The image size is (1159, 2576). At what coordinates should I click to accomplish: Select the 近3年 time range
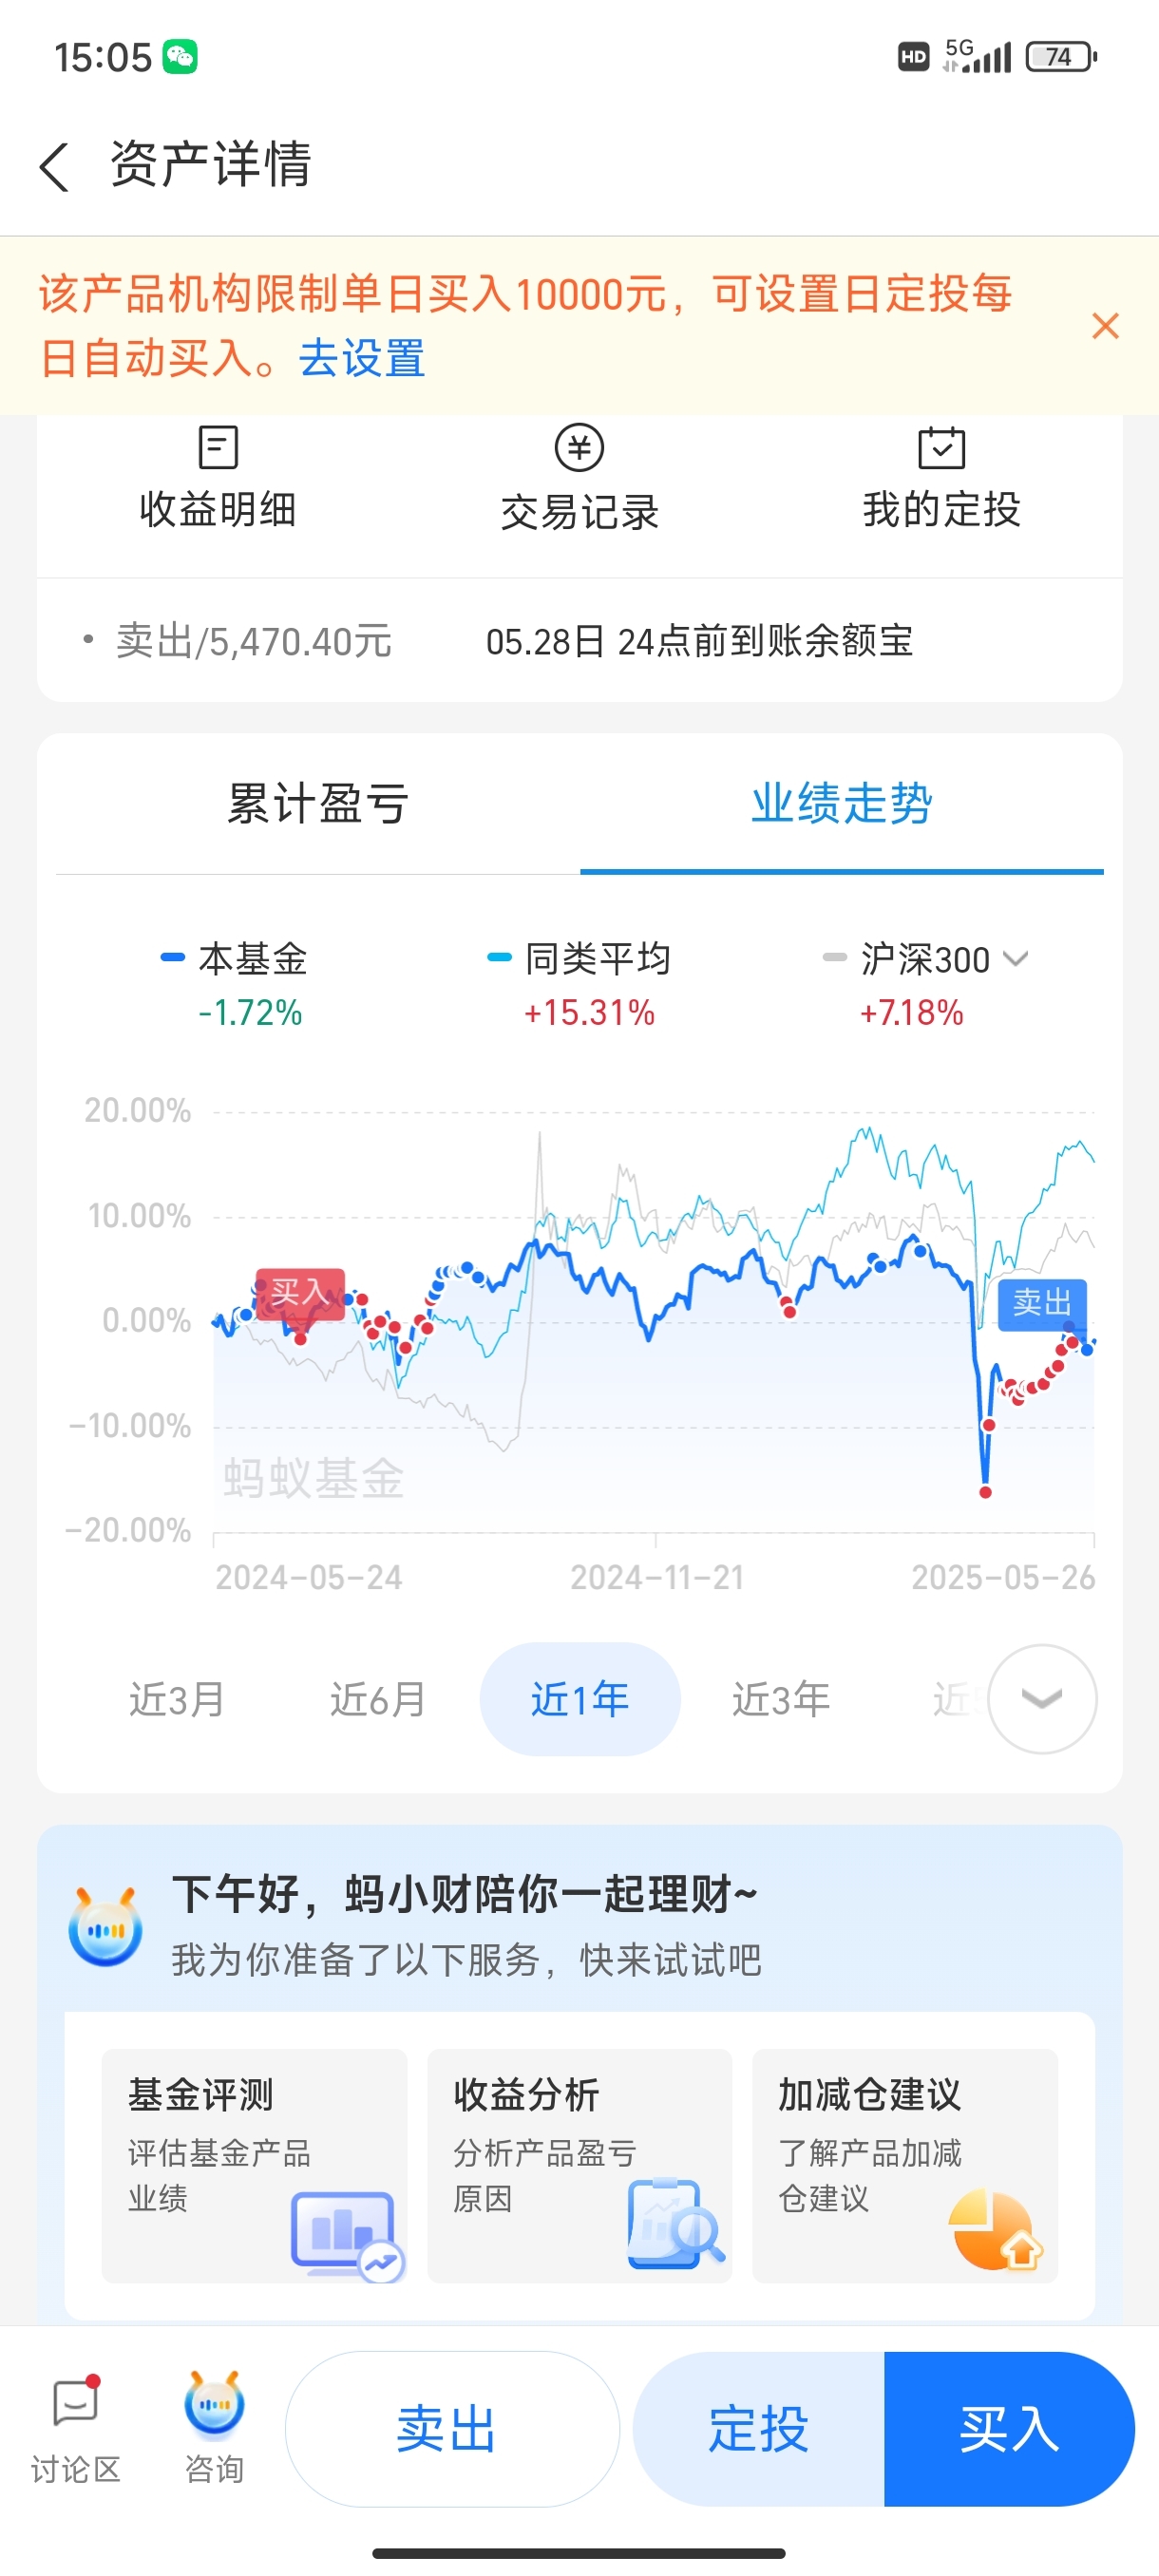tap(780, 1699)
